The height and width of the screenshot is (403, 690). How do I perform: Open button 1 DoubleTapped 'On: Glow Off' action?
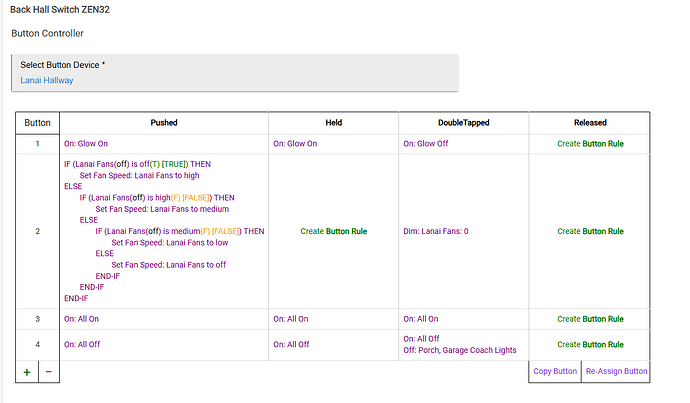(425, 144)
